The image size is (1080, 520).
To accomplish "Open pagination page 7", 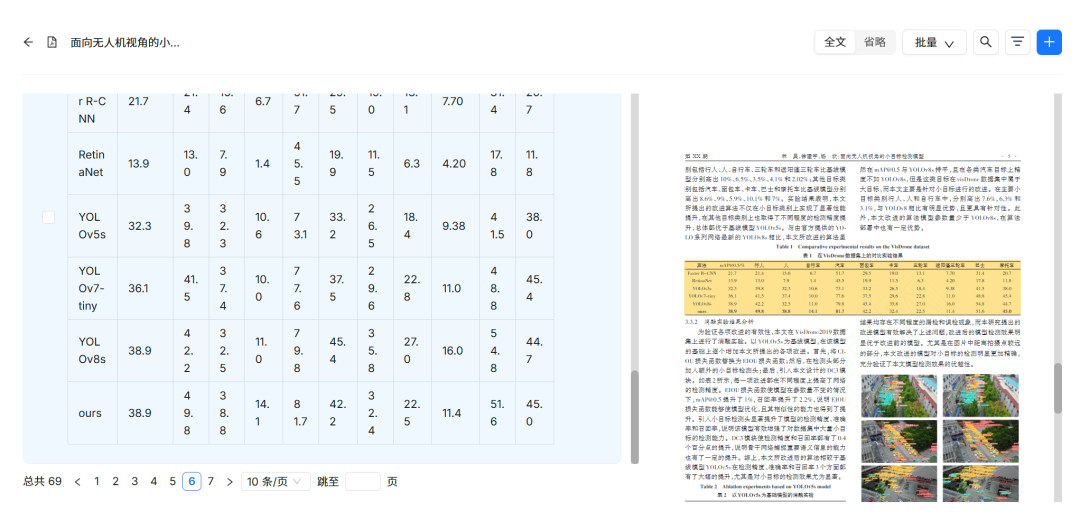I will point(211,481).
